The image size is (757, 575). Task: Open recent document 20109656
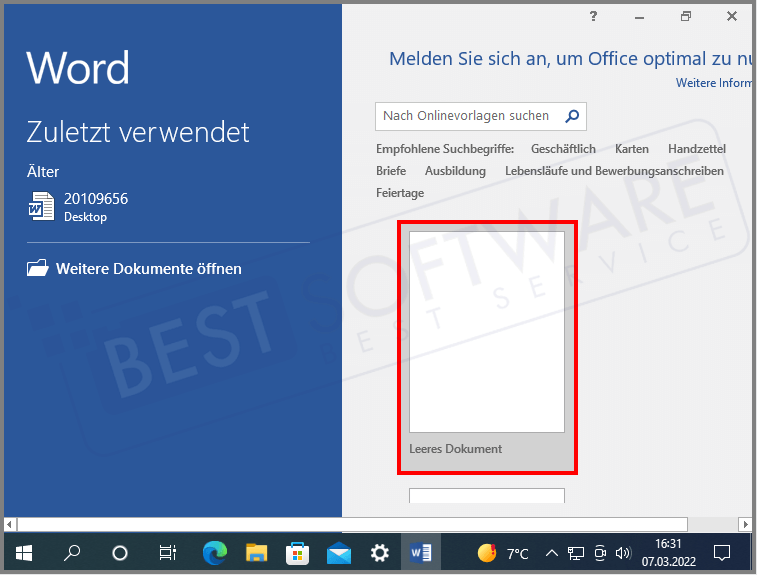point(78,207)
